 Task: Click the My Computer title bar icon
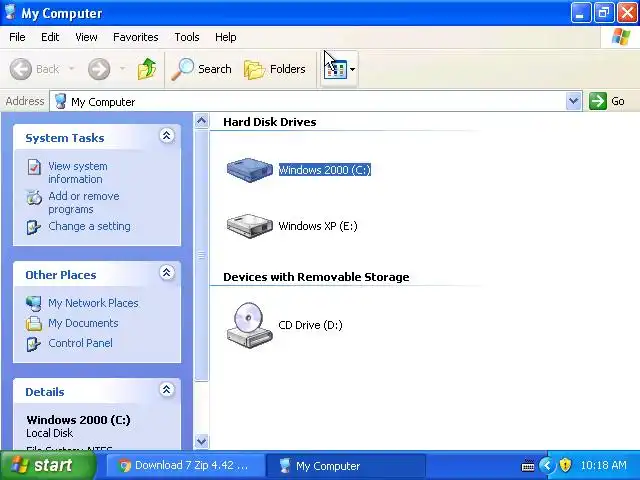pos(10,12)
